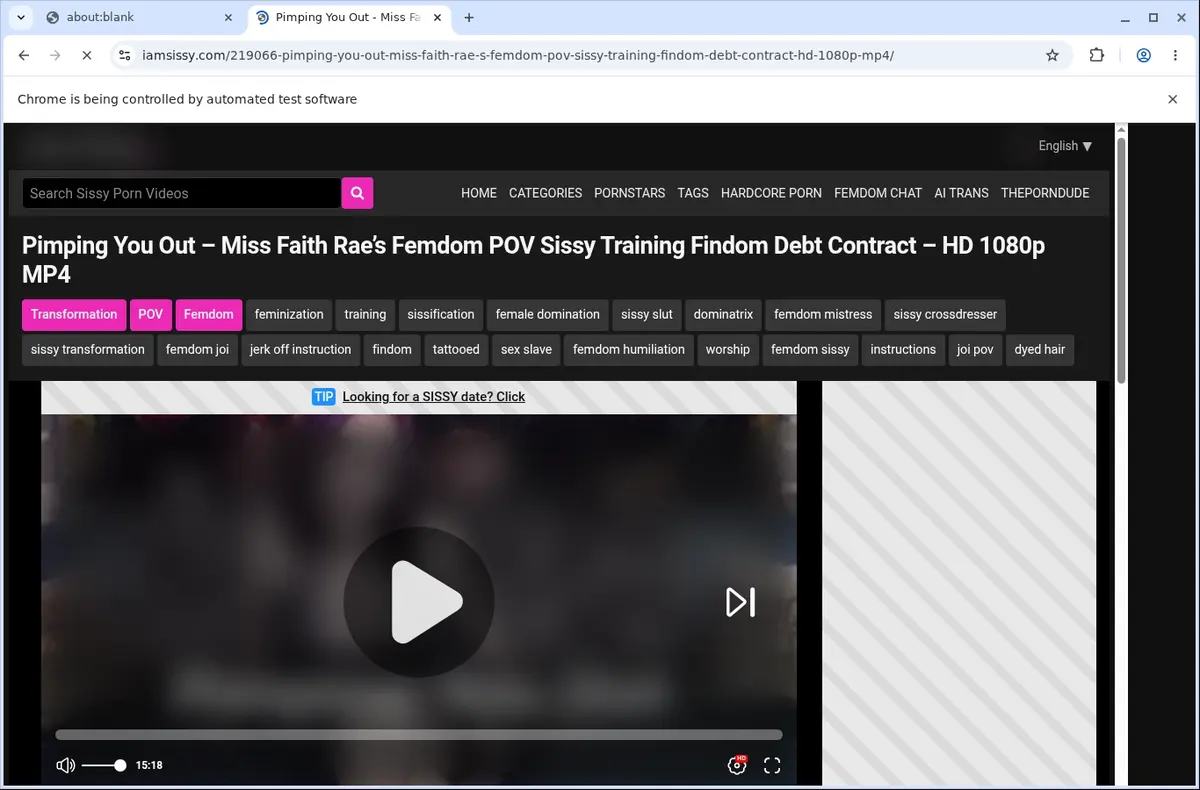
Task: Dismiss the automated test software infobar
Action: [1173, 99]
